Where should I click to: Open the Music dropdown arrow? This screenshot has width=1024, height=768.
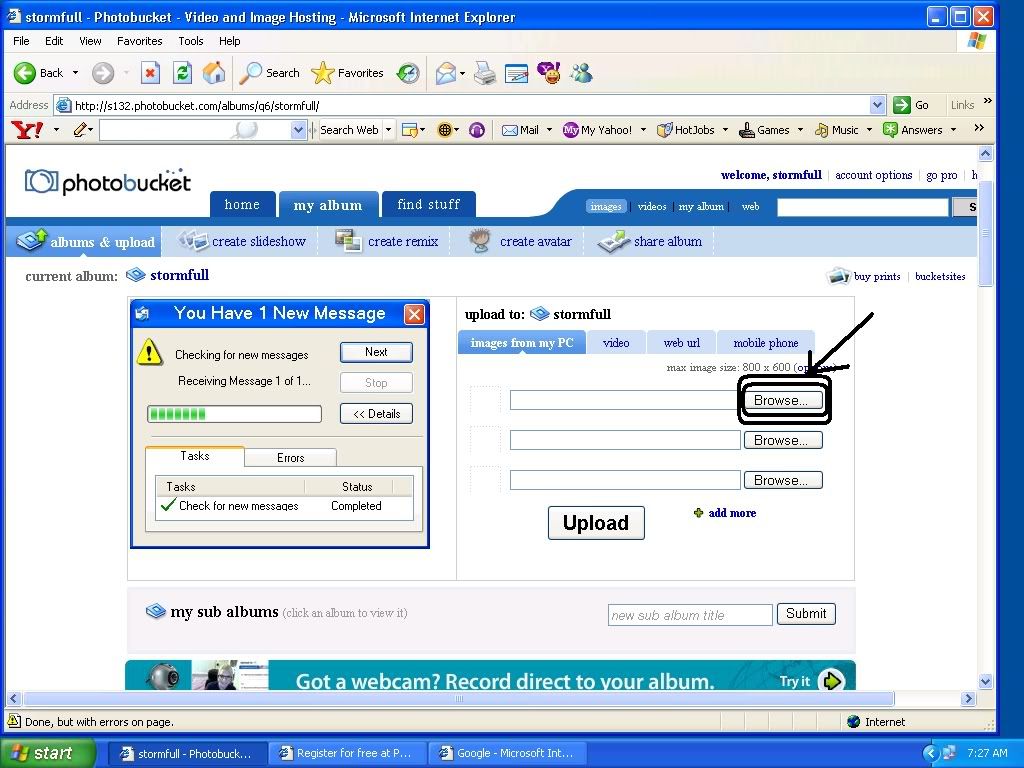(x=869, y=130)
